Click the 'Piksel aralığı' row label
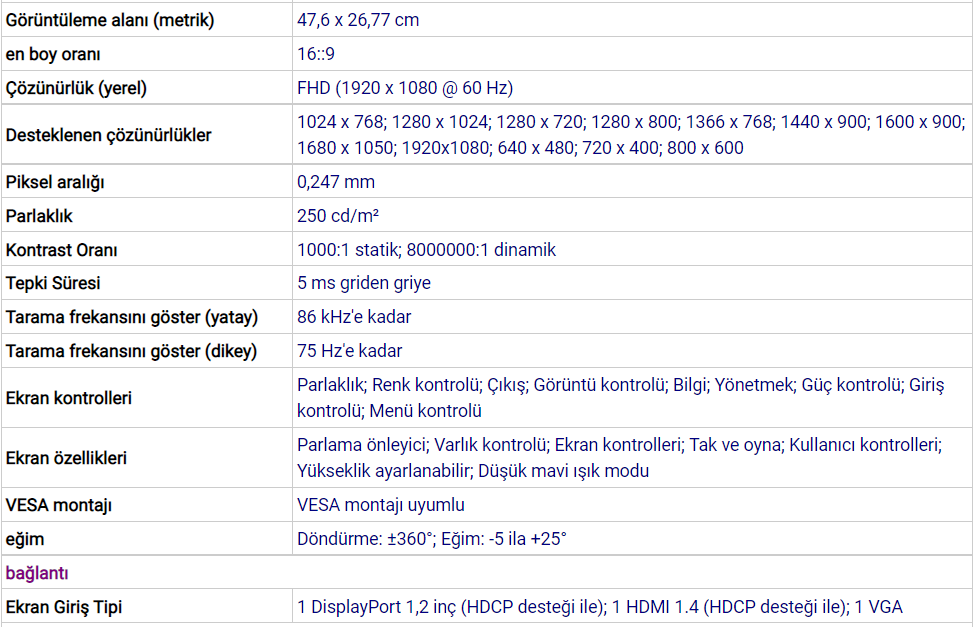Image resolution: width=978 pixels, height=627 pixels. [55, 182]
